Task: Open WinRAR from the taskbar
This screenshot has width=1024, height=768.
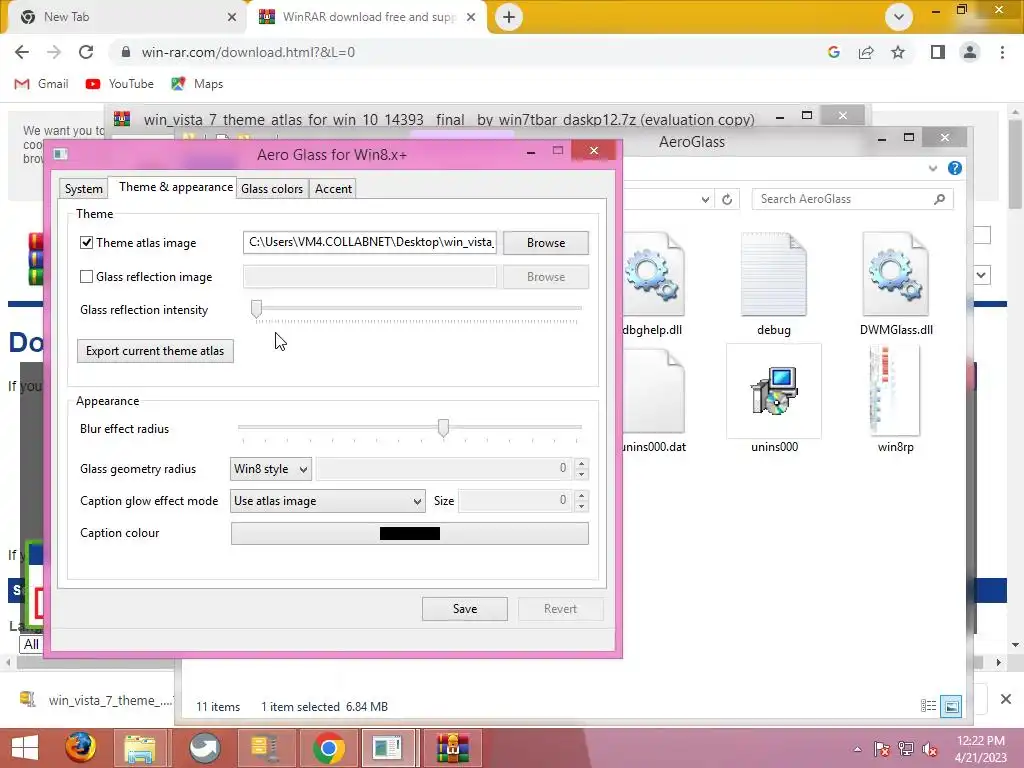Action: point(453,748)
